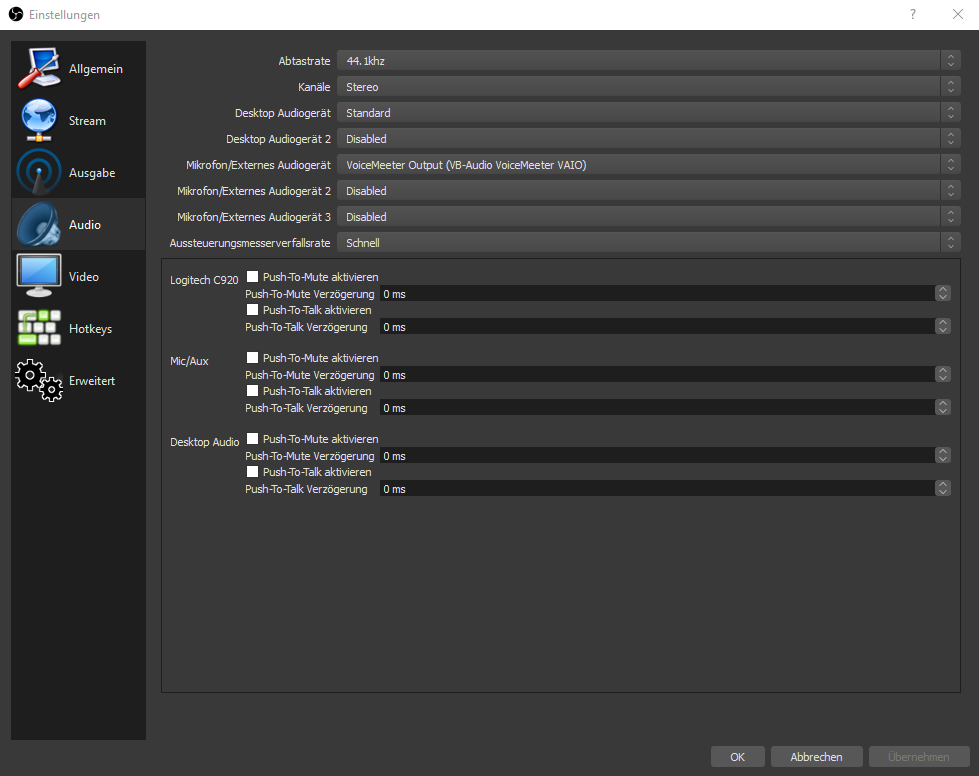The width and height of the screenshot is (979, 776).
Task: Open the Ausgabe broadcast icon
Action: (39, 172)
